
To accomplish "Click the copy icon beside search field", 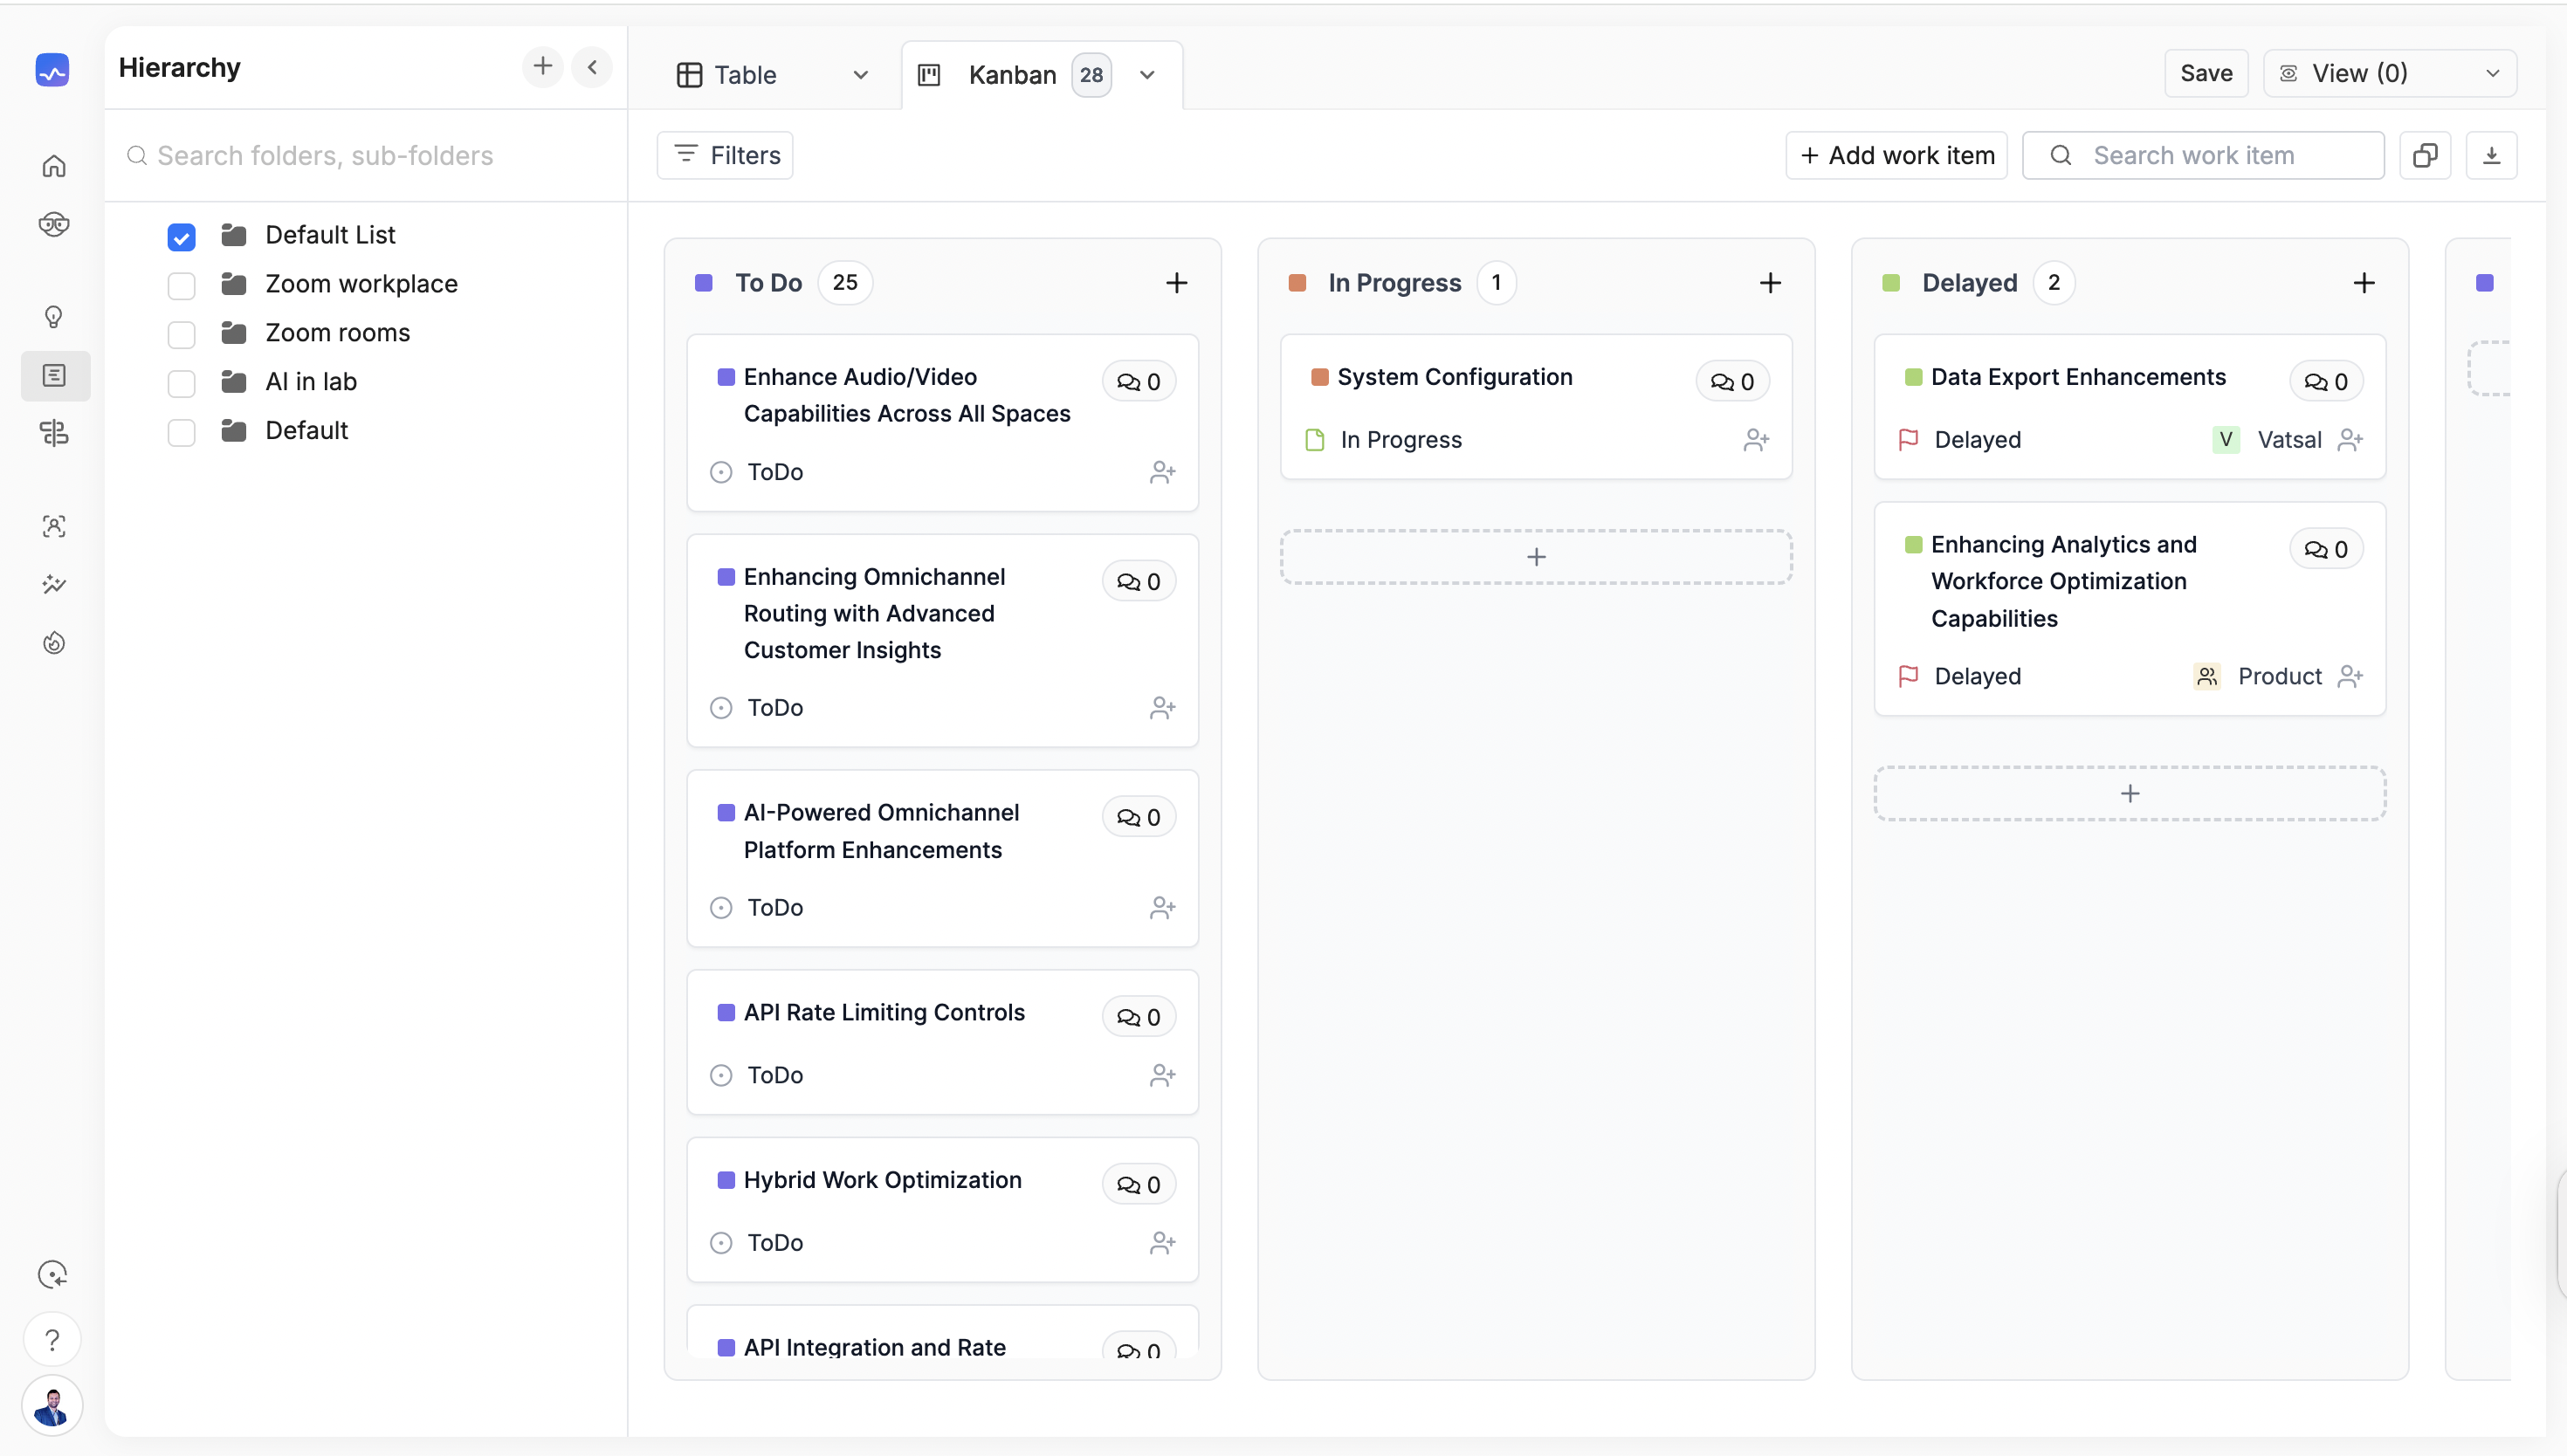I will pos(2425,156).
